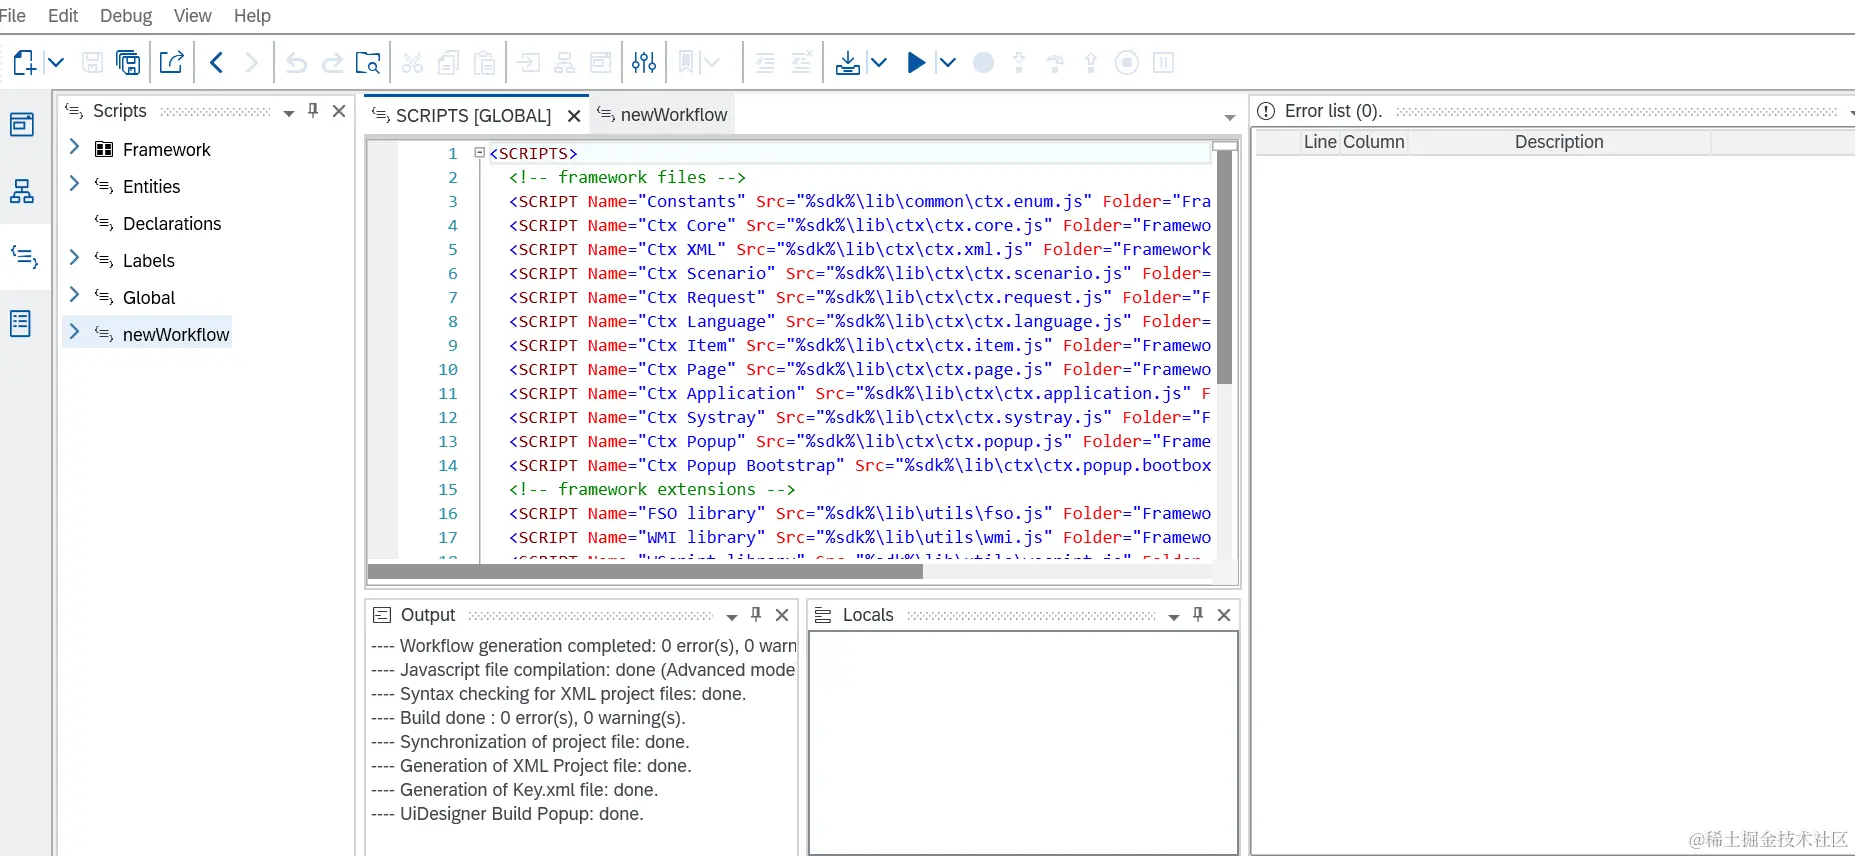The width and height of the screenshot is (1855, 856).
Task: Open the Edit menu
Action: (x=63, y=16)
